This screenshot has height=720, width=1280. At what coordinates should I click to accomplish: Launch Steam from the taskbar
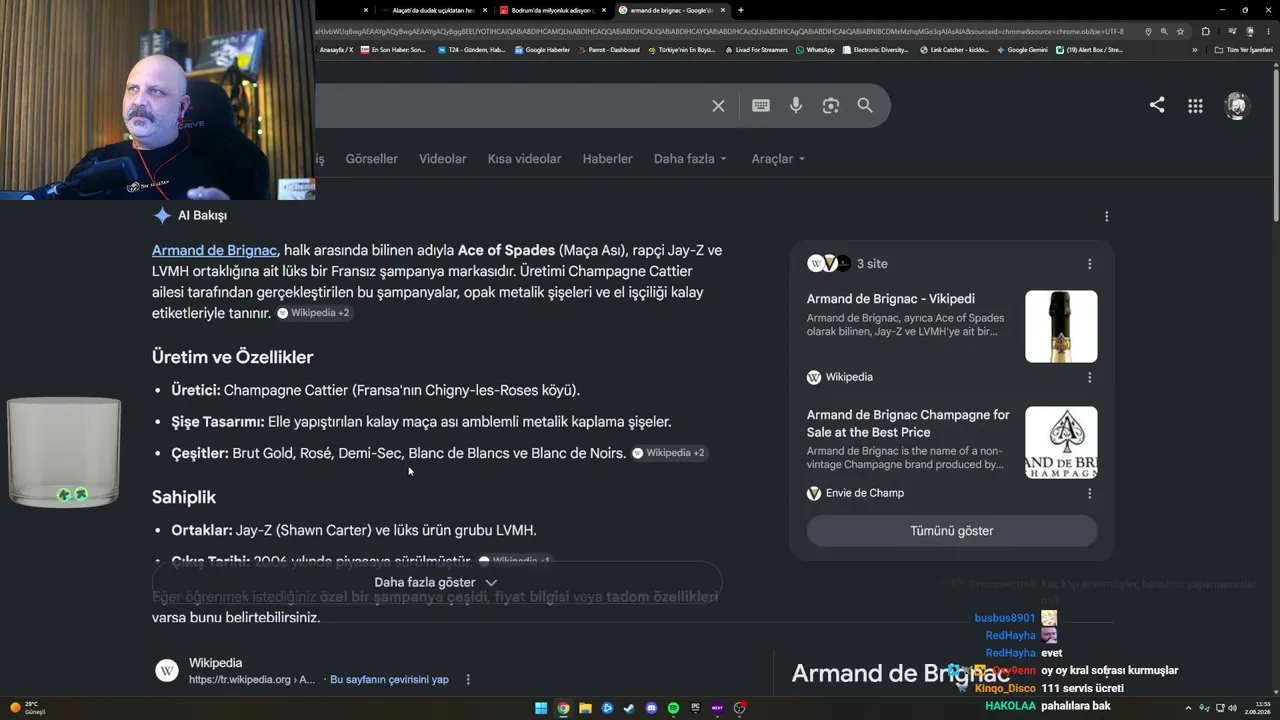[629, 708]
